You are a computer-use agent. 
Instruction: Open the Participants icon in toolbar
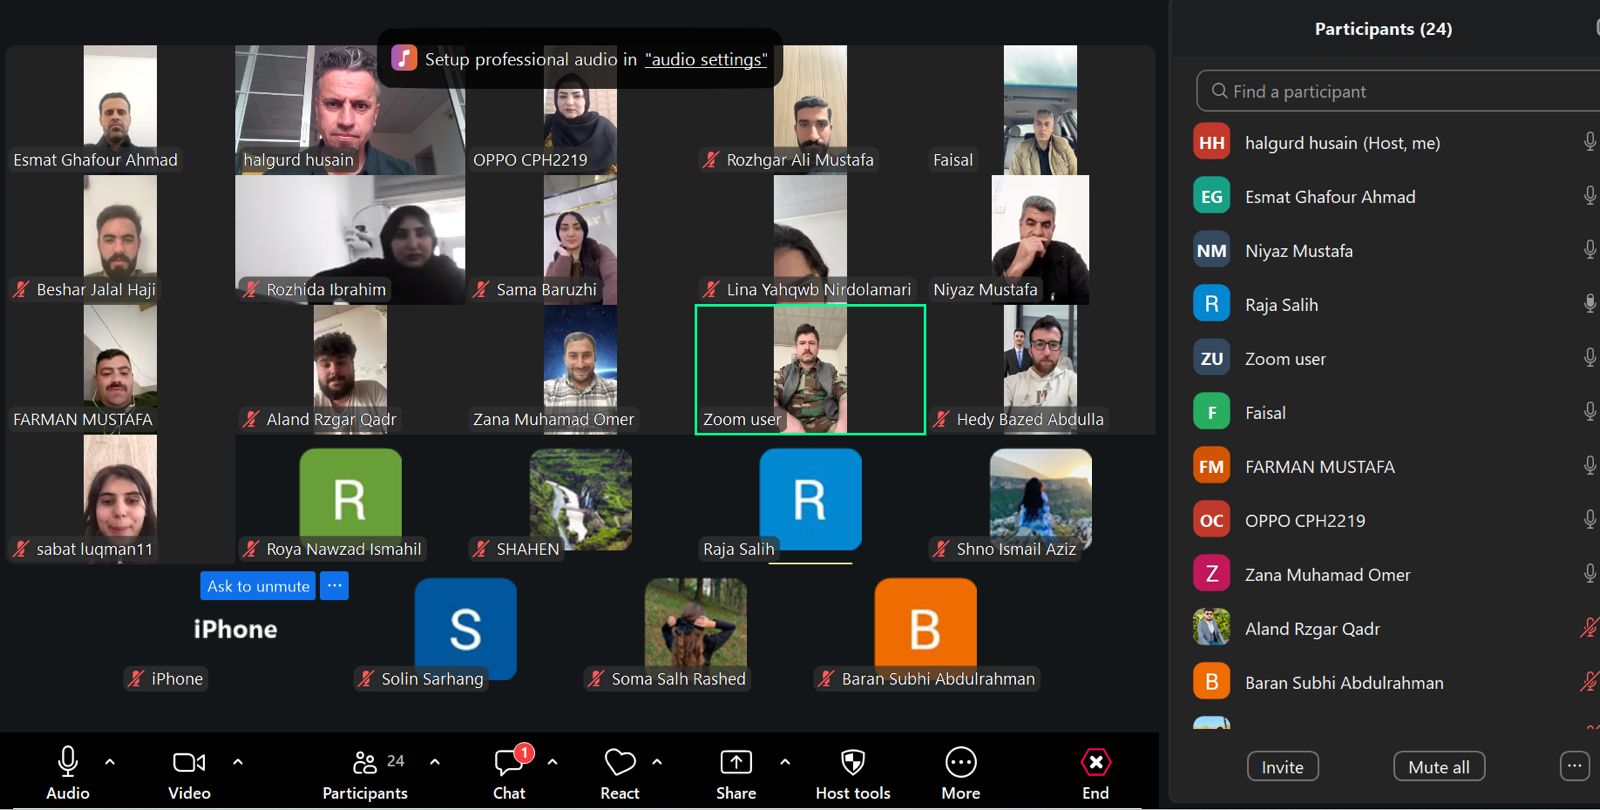pos(365,763)
